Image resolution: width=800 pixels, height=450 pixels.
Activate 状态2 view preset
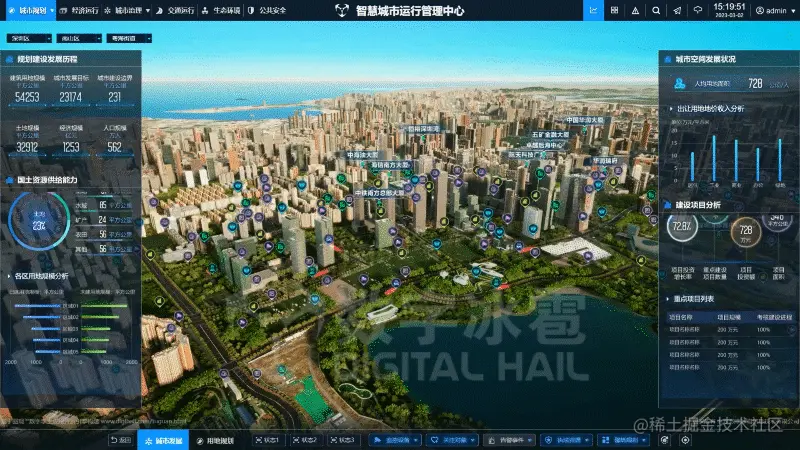[305, 440]
